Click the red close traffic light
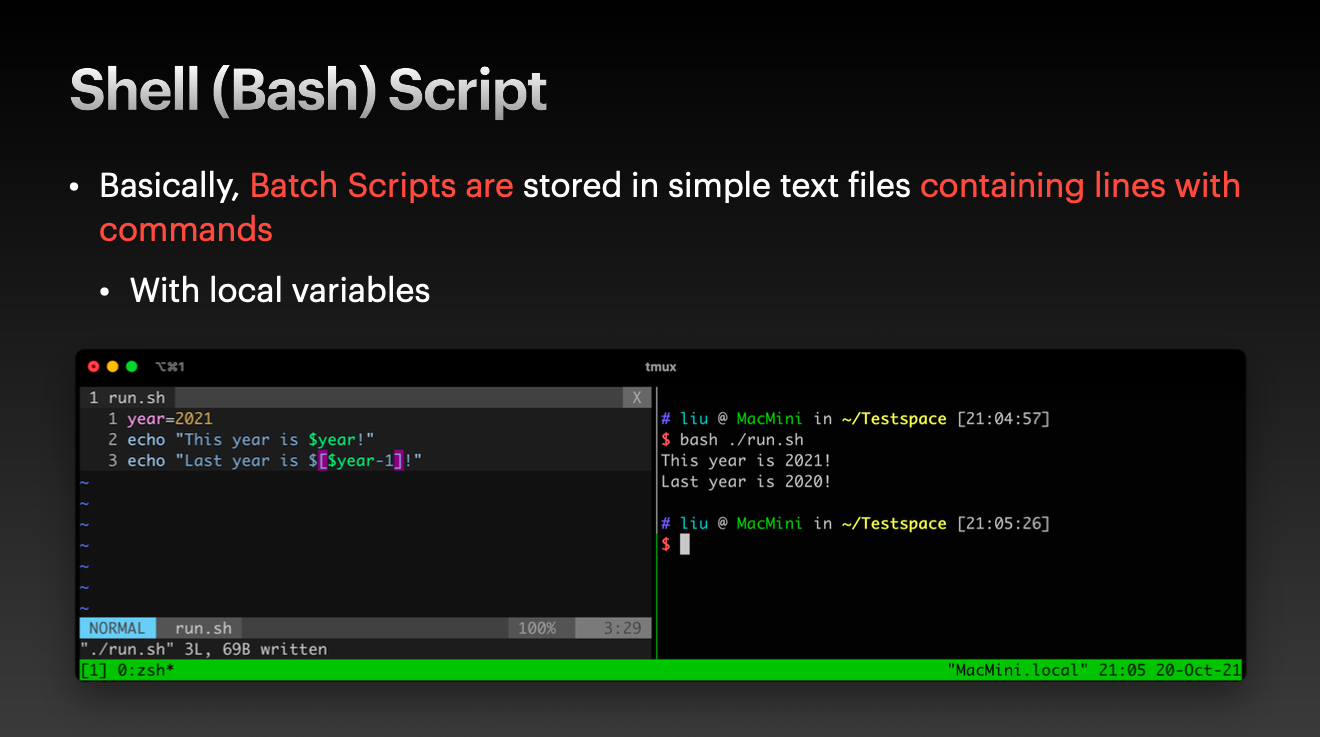 tap(93, 367)
